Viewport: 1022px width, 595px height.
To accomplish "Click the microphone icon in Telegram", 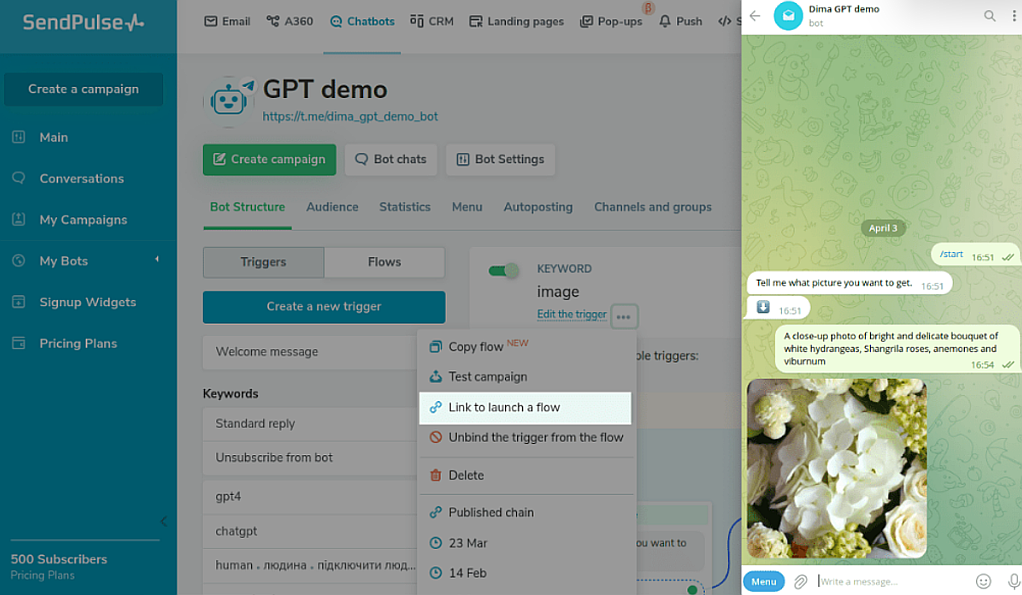I will click(1014, 581).
